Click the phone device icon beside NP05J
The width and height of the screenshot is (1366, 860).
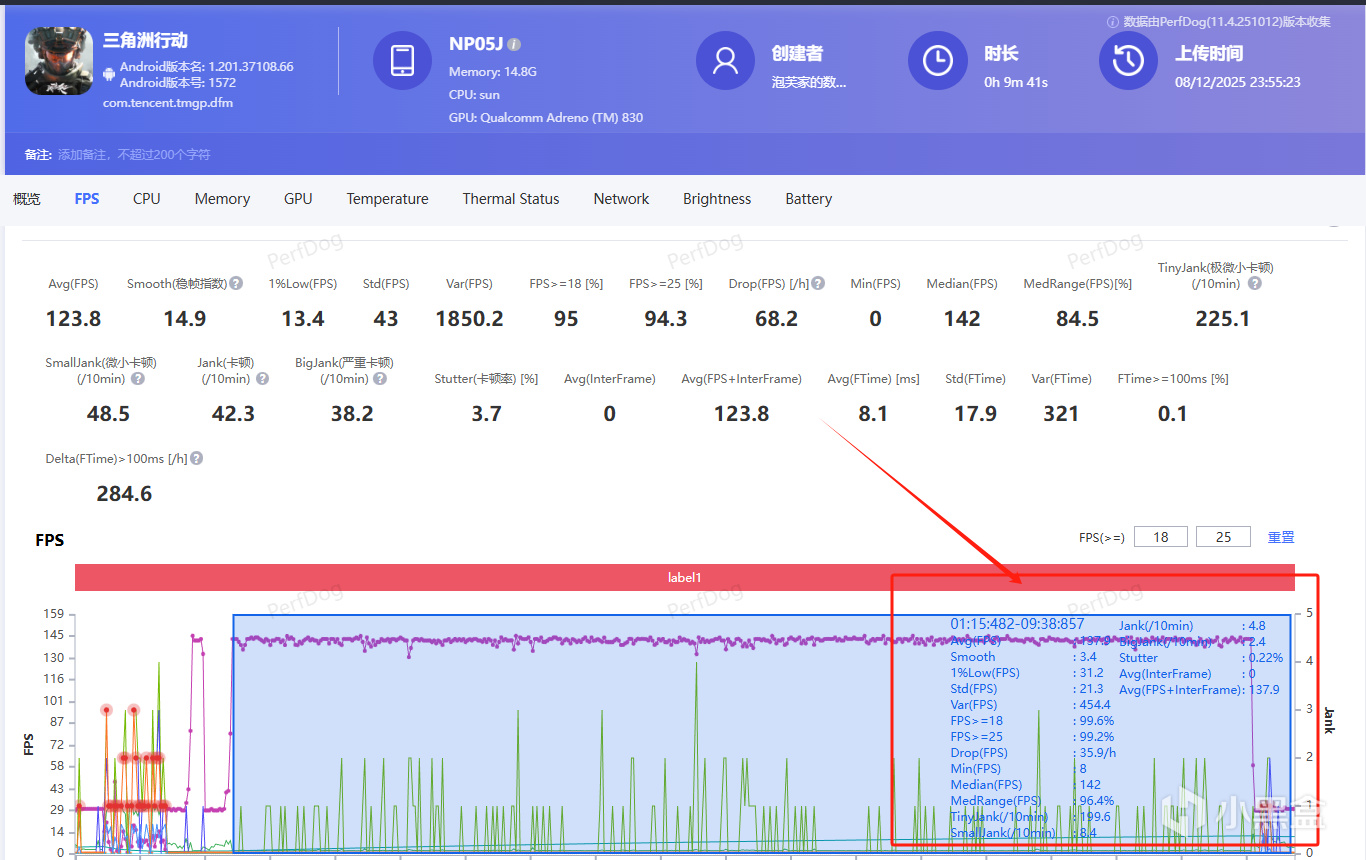coord(402,60)
